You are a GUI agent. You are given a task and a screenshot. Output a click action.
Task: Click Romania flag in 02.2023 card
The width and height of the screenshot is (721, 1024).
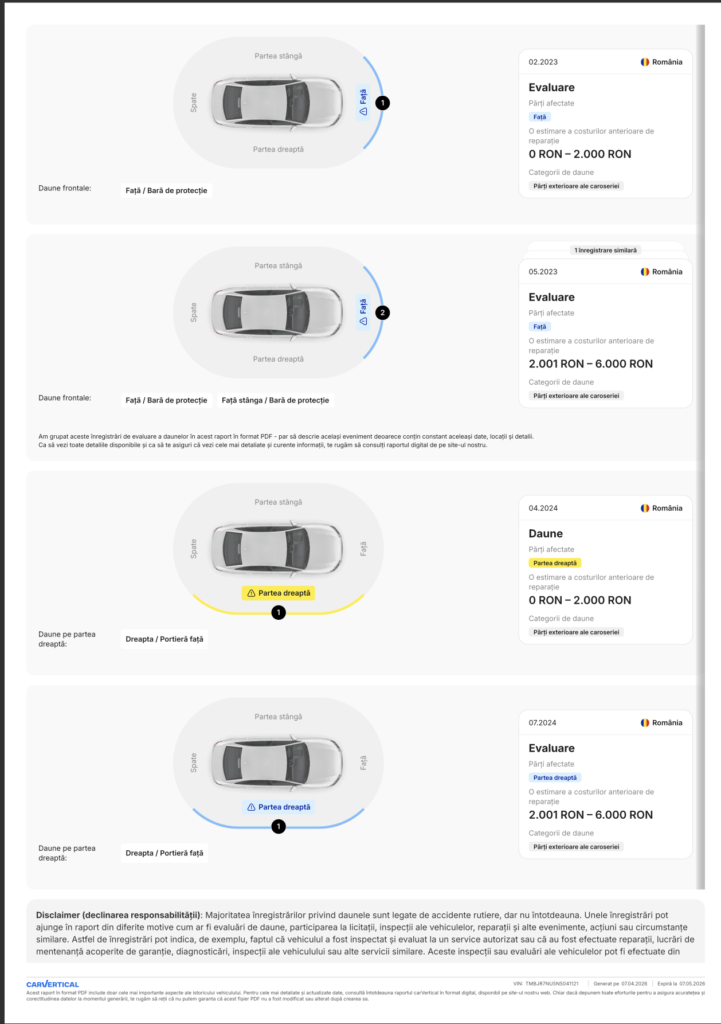point(645,62)
